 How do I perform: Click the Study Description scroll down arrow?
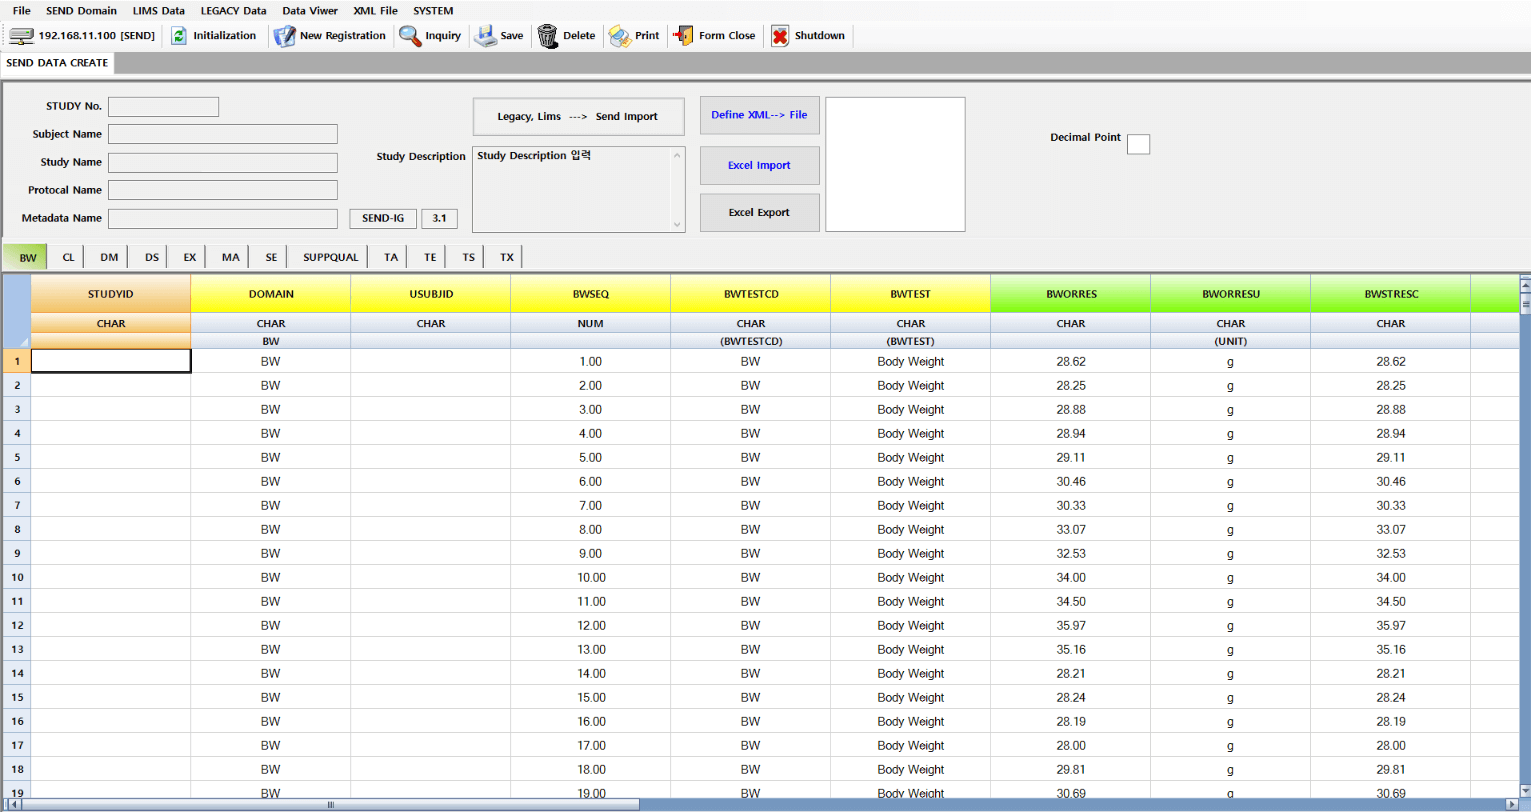coord(677,224)
